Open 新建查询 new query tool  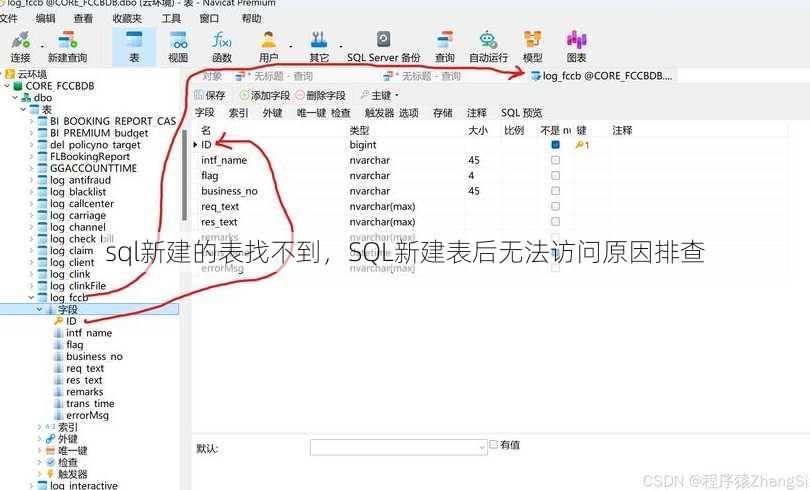click(x=67, y=46)
